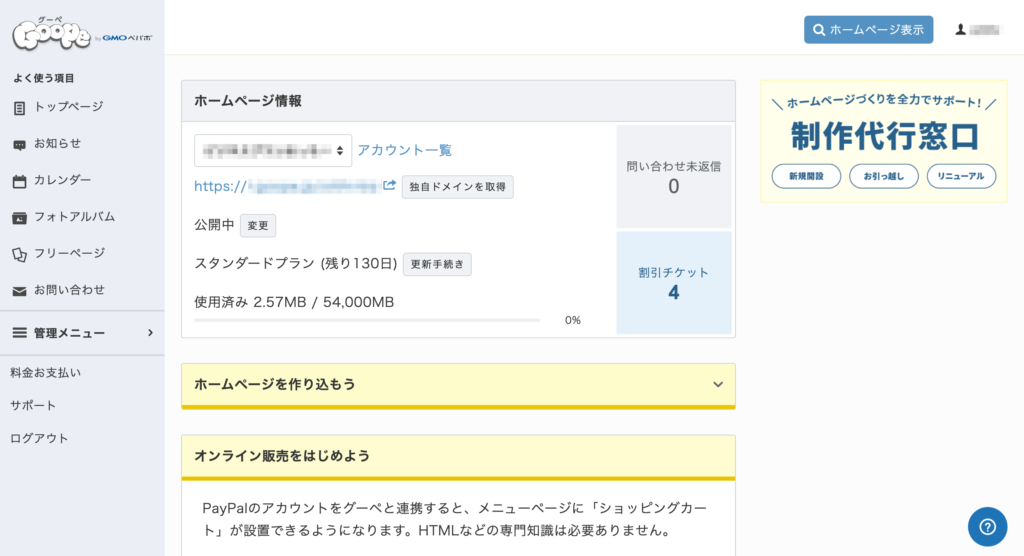This screenshot has width=1024, height=556.
Task: Open サポート in the sidebar
Action: [x=33, y=405]
